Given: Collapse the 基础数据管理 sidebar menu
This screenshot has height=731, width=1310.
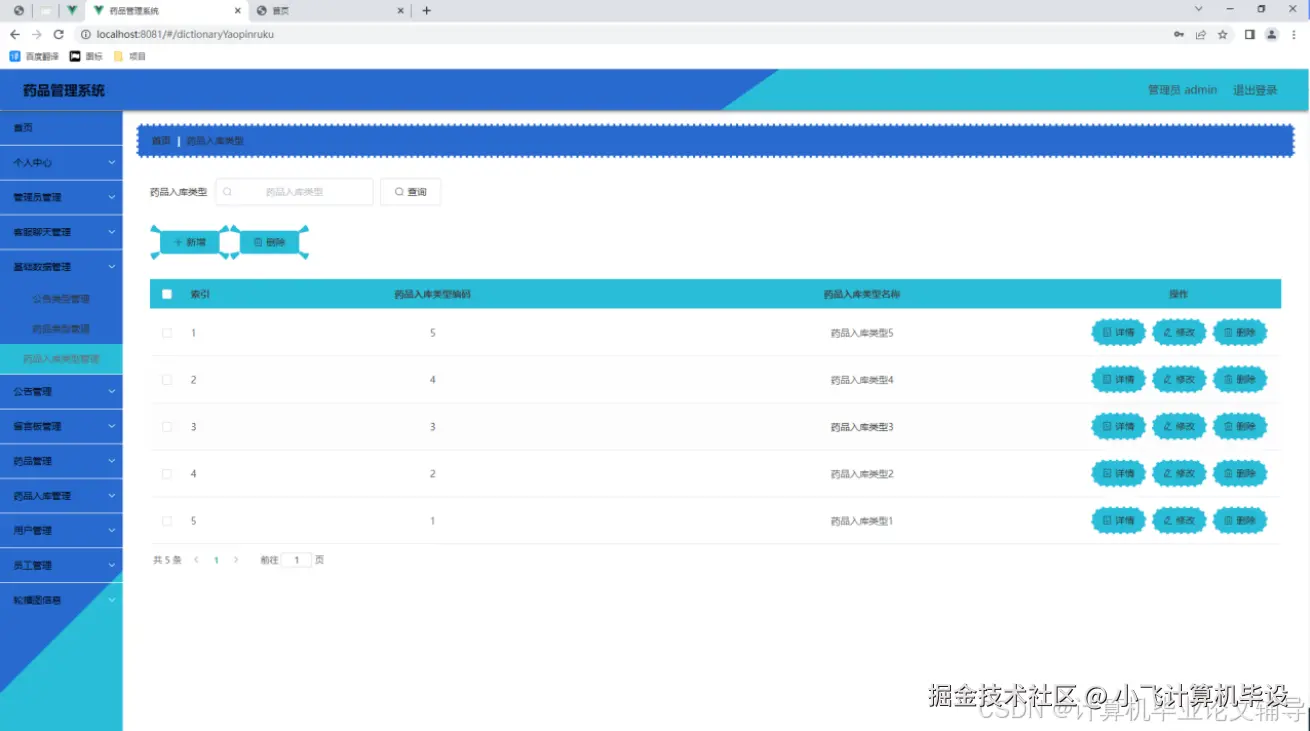Looking at the screenshot, I should pos(61,267).
